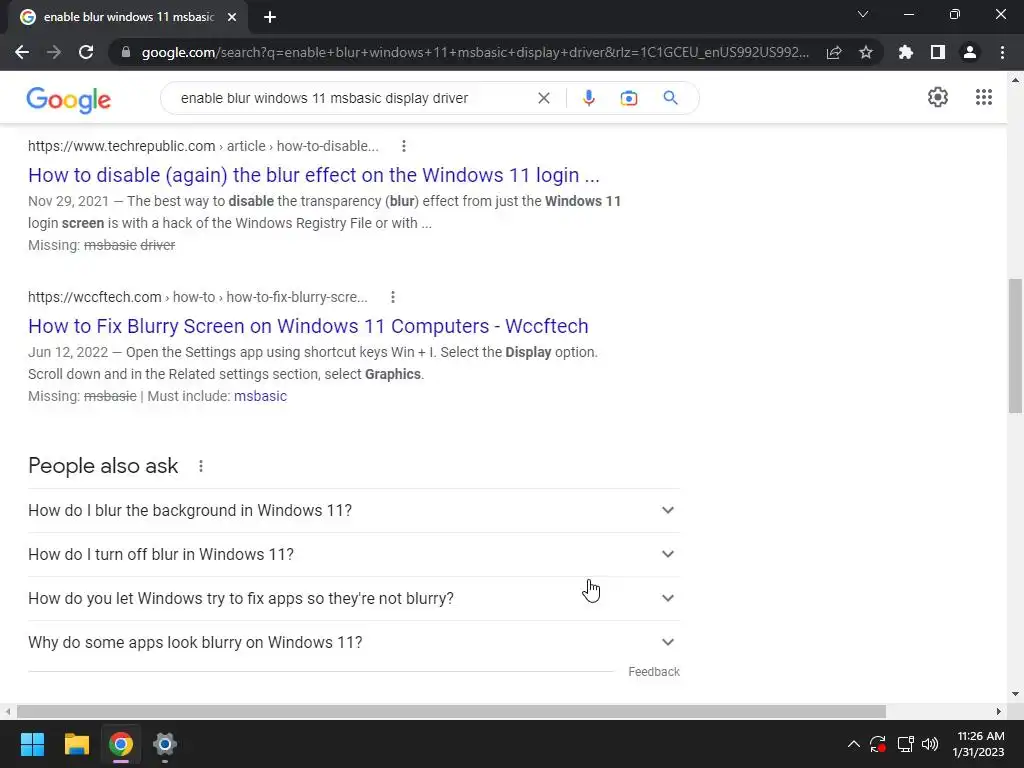Image resolution: width=1024 pixels, height=768 pixels.
Task: Bookmark this tab with star icon
Action: click(x=866, y=52)
